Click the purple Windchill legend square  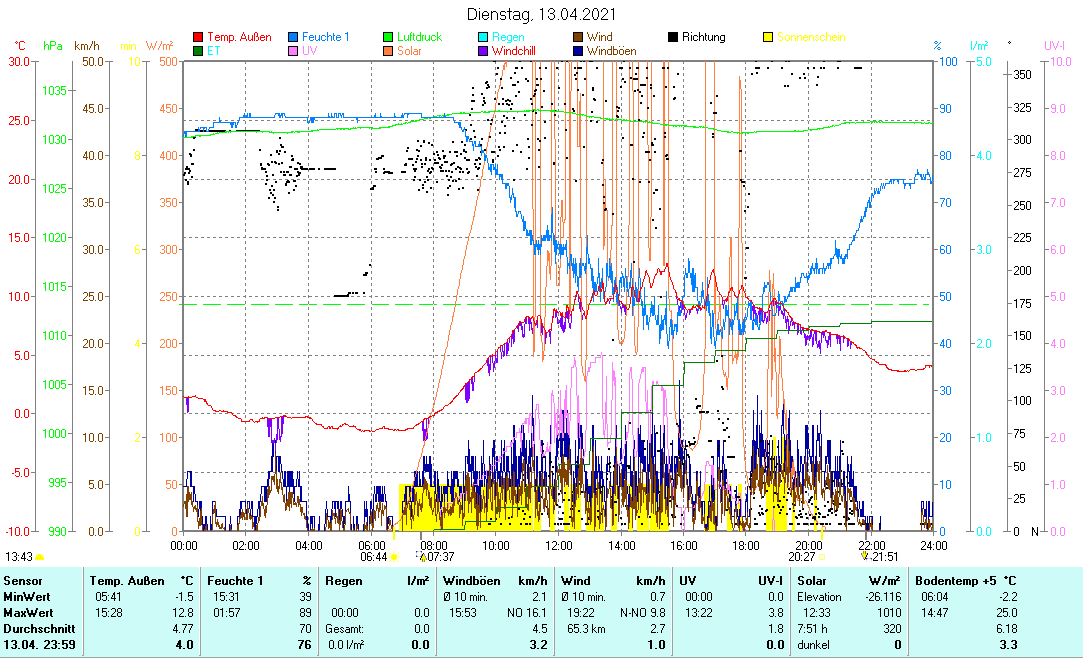tap(483, 51)
